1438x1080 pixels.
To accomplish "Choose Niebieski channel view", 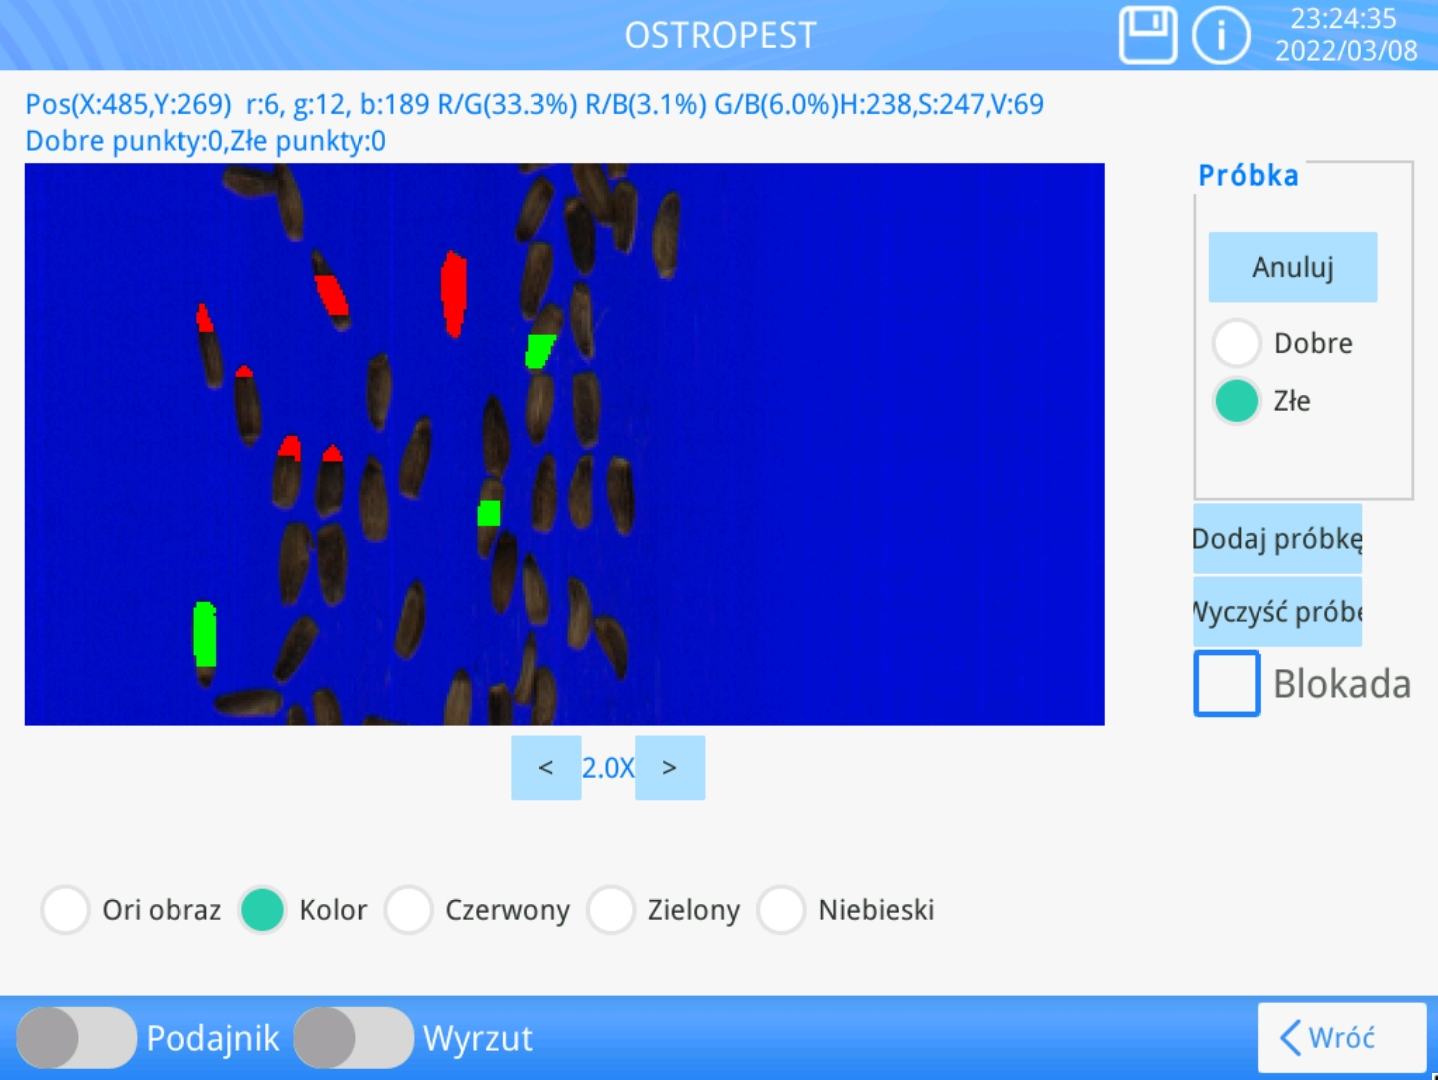I will pos(781,910).
